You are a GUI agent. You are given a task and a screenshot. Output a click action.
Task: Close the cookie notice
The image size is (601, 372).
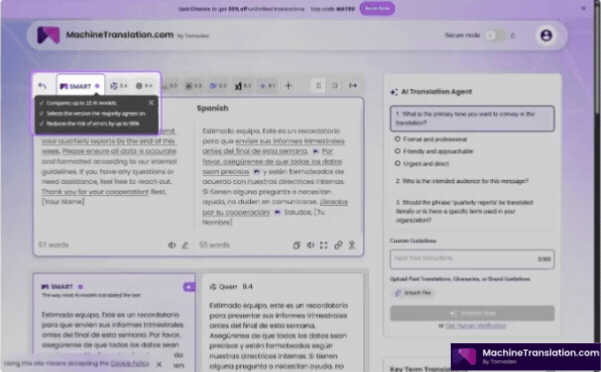(159, 364)
